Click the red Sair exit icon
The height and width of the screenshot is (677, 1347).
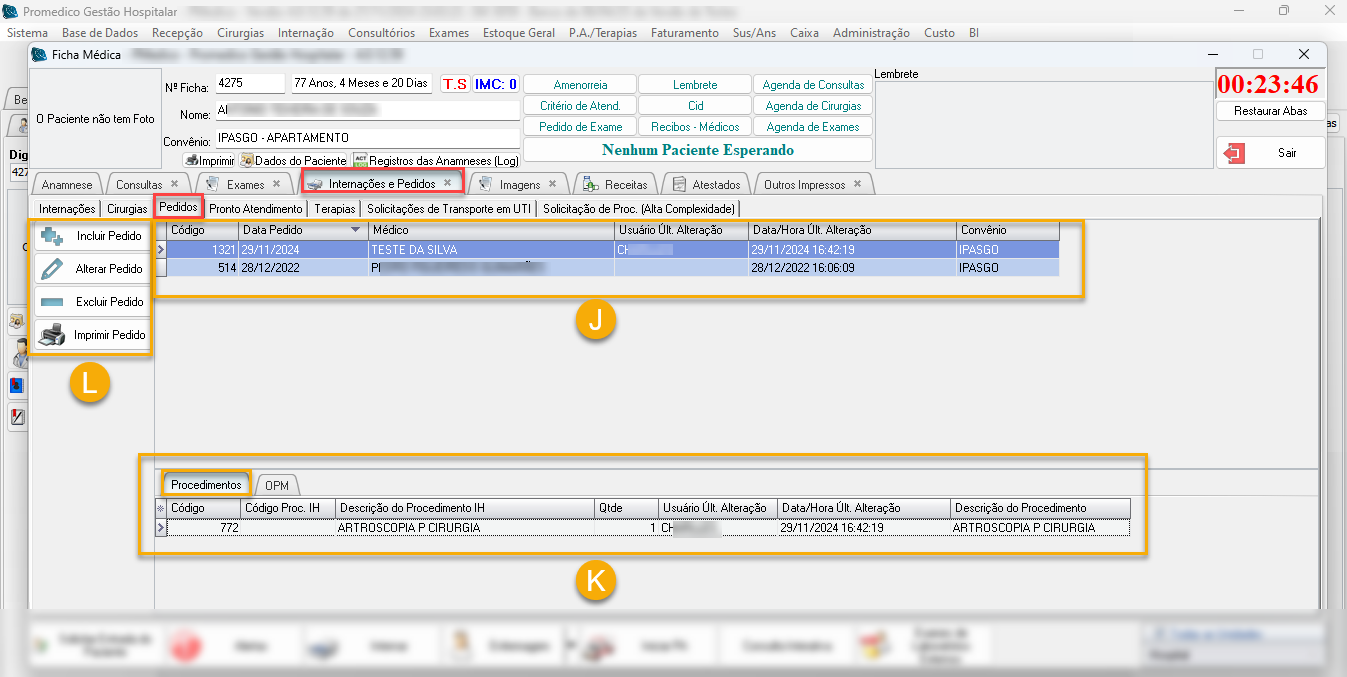[x=1235, y=153]
